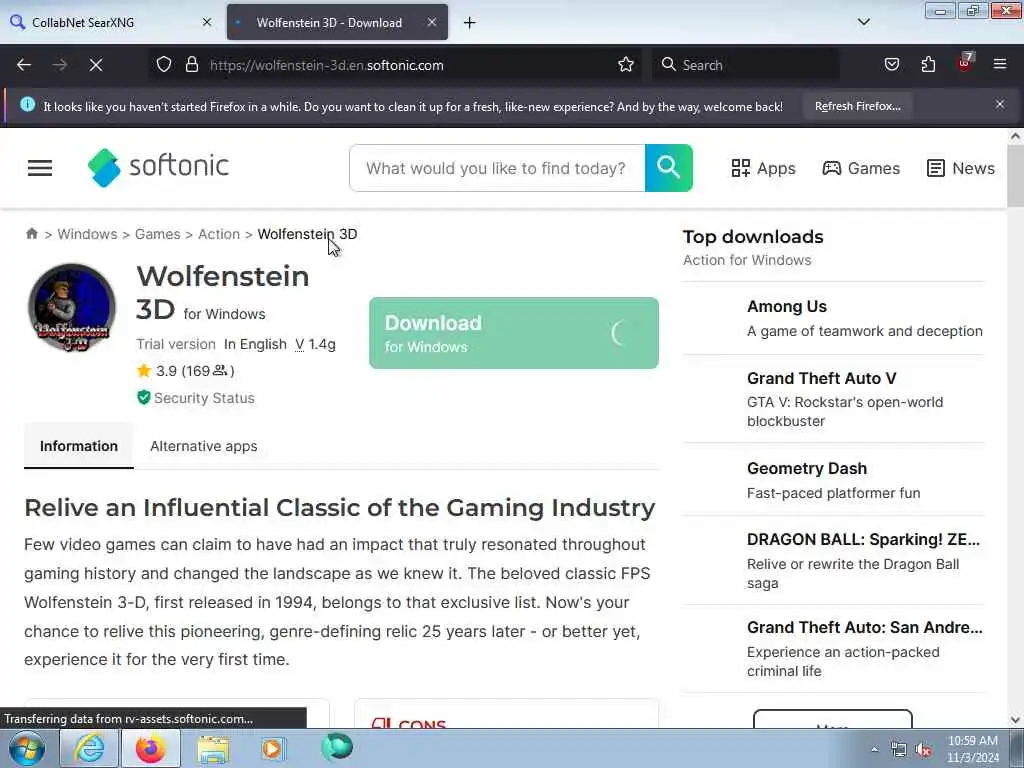View site padlock information
This screenshot has width=1024, height=768.
[x=191, y=65]
